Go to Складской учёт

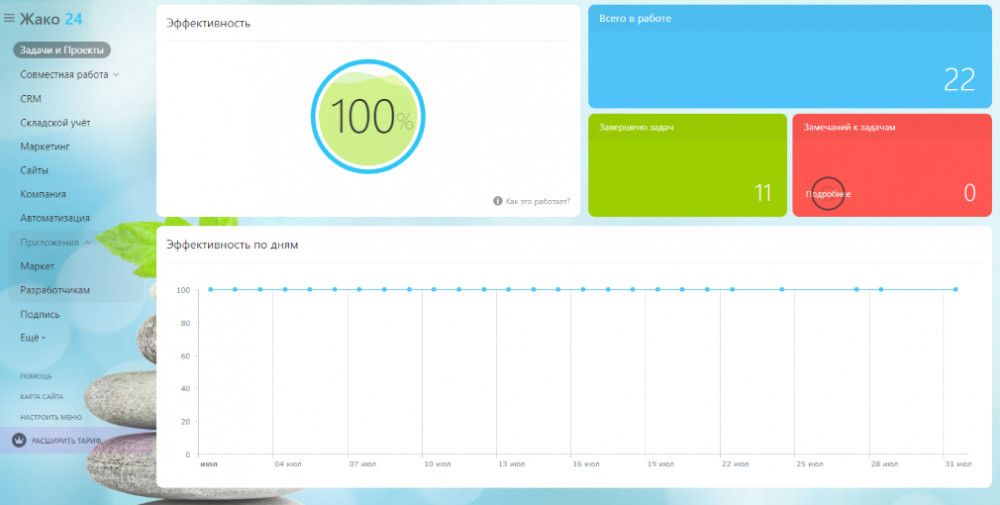[55, 122]
